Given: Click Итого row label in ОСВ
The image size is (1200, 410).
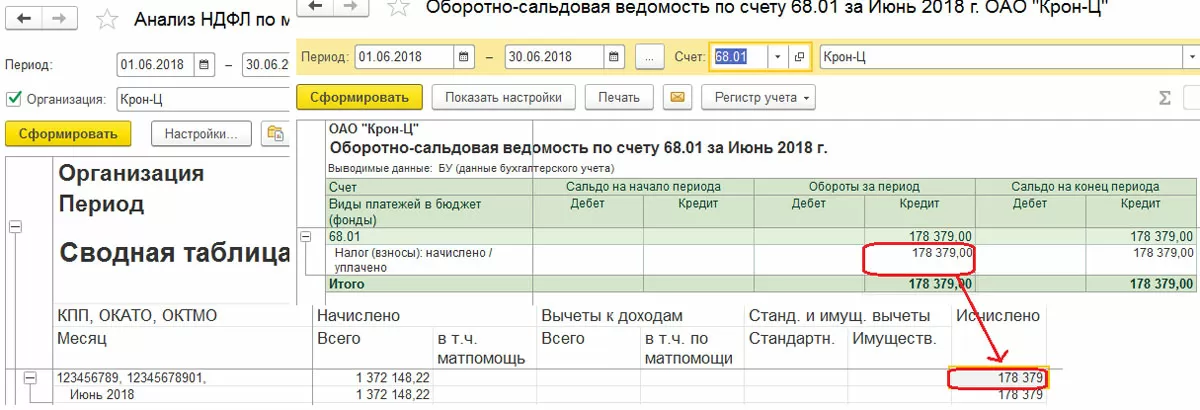Looking at the screenshot, I should 430,284.
